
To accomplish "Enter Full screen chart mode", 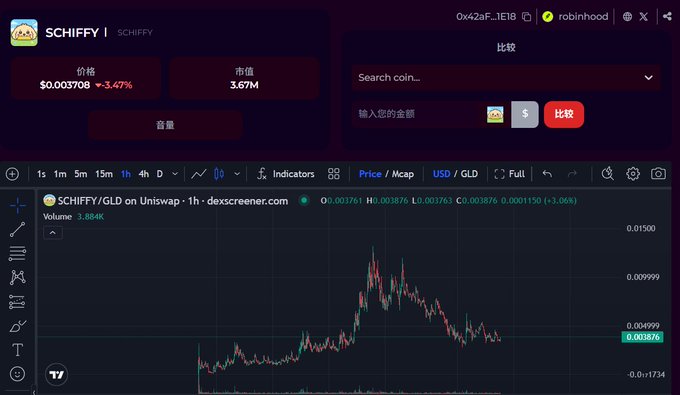I will pyautogui.click(x=510, y=174).
